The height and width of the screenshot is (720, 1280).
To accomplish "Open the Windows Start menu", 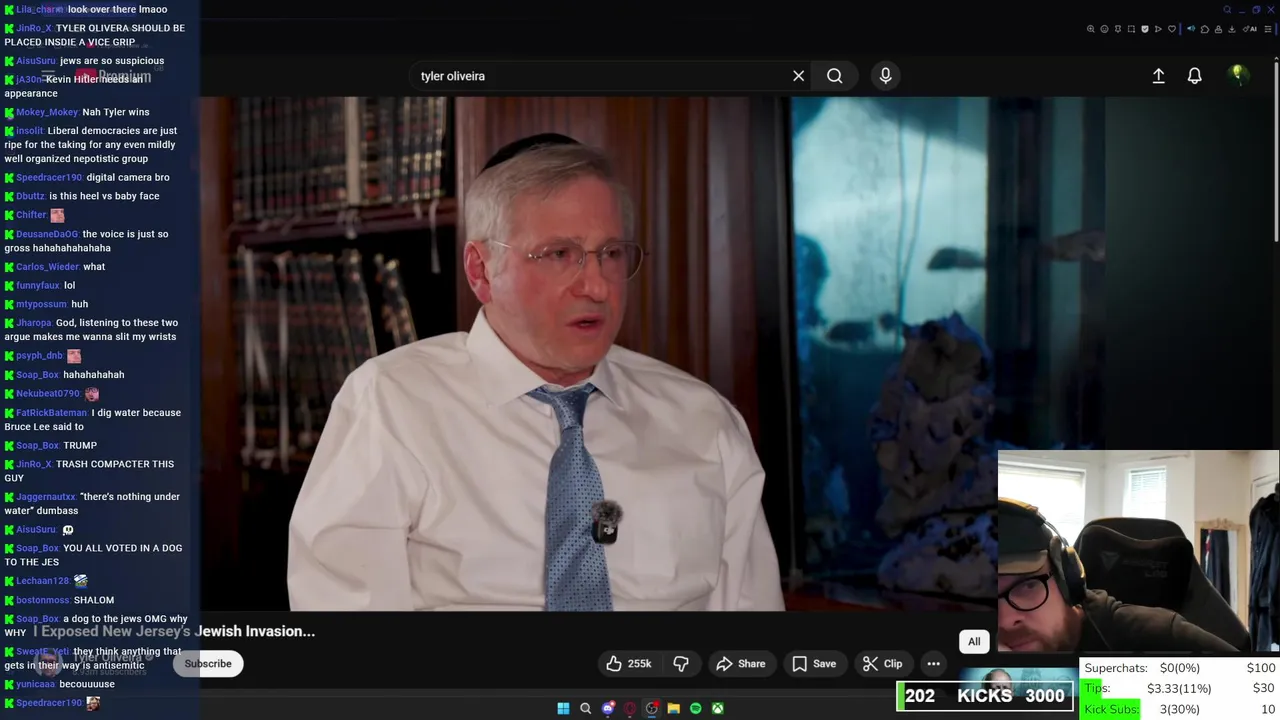I will (x=563, y=709).
